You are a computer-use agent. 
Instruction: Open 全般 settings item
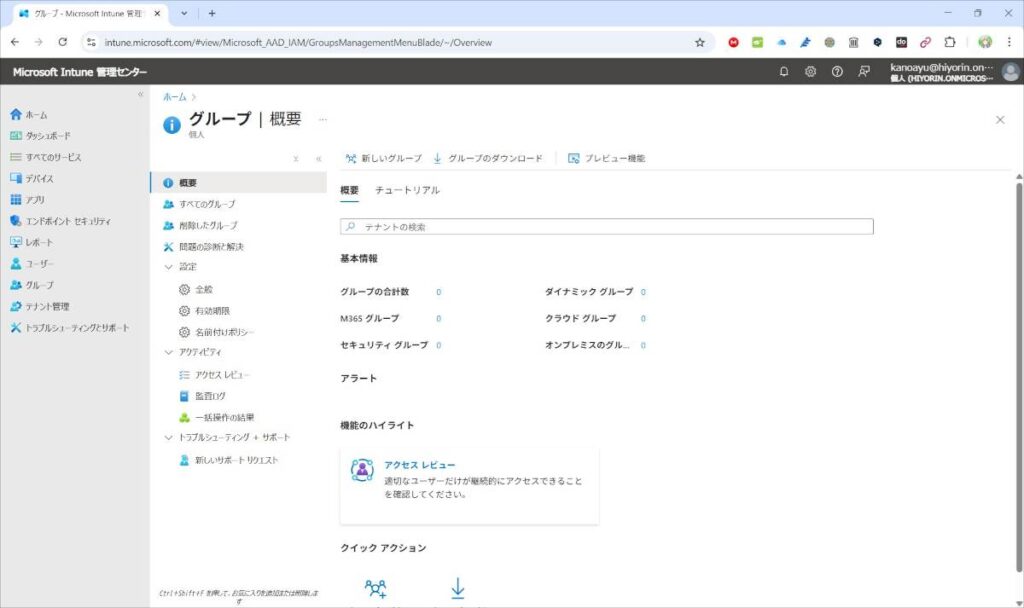(x=196, y=289)
